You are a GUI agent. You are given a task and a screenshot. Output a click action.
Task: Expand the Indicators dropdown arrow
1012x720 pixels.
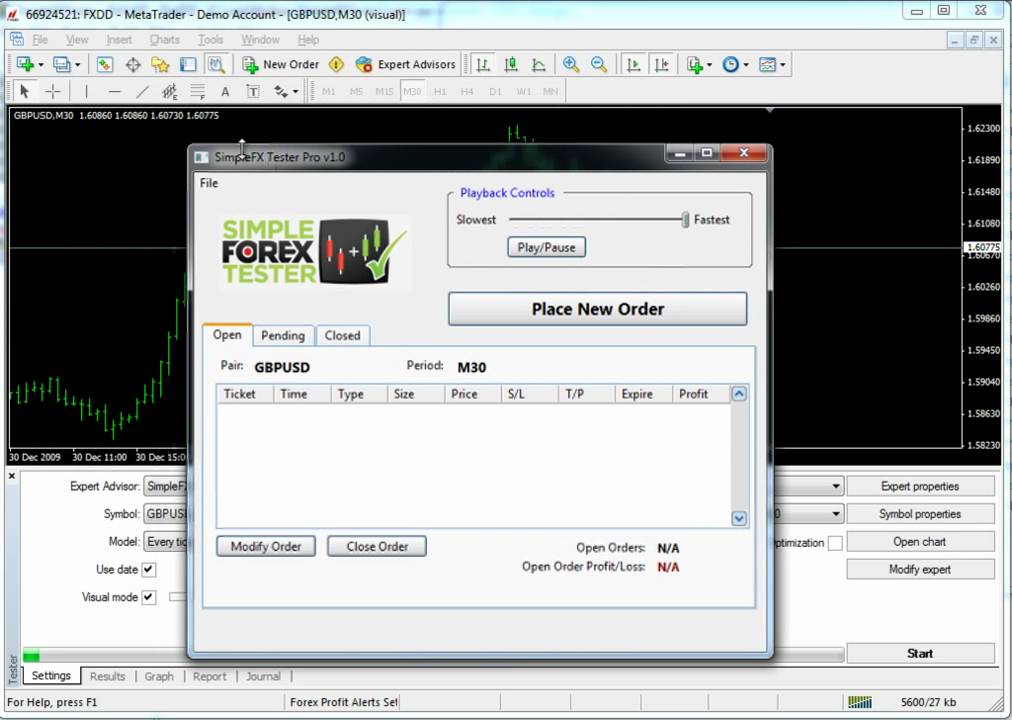(709, 65)
